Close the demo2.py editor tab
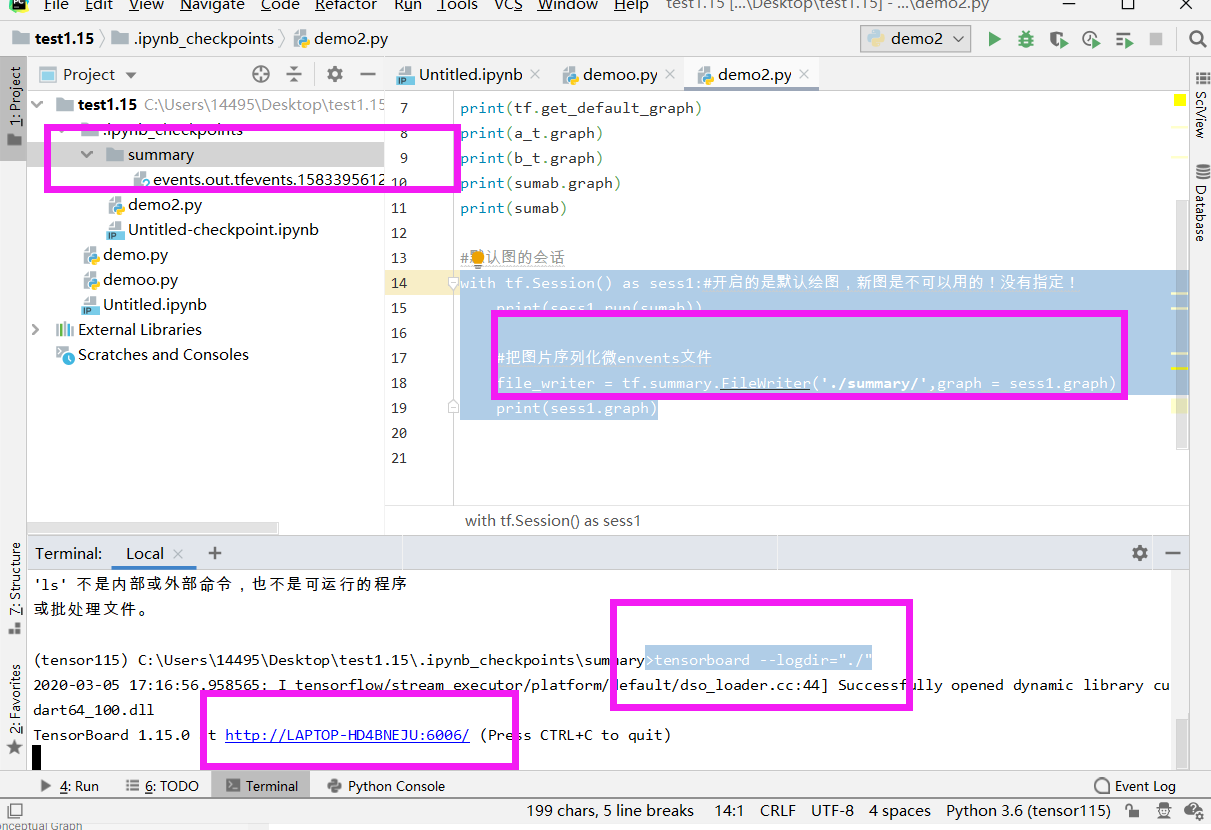 pos(804,74)
